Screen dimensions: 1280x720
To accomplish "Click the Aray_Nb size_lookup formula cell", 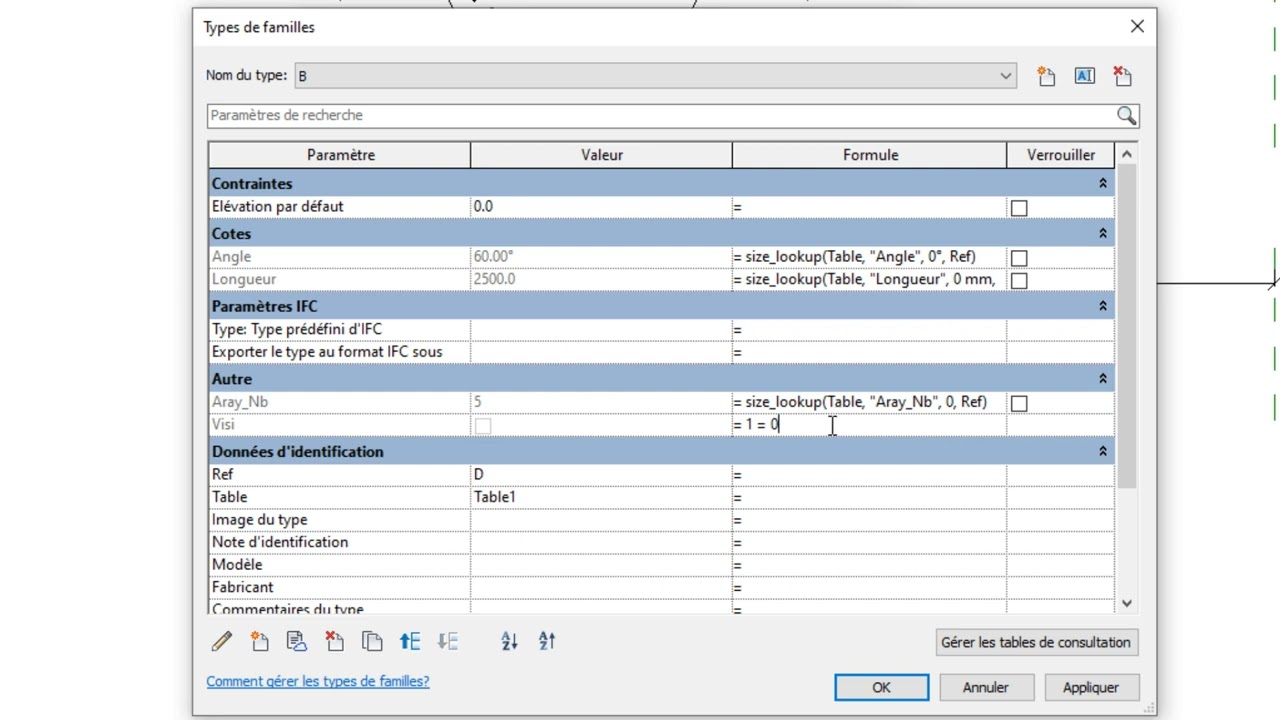I will (869, 402).
